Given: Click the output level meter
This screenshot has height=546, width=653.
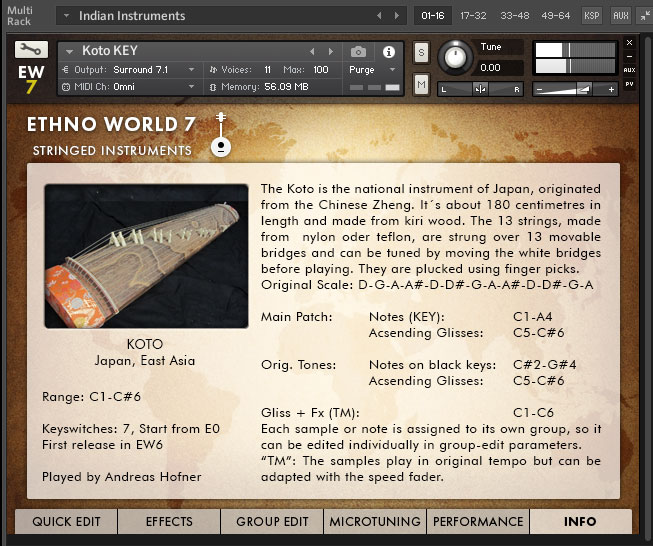Looking at the screenshot, I should point(575,58).
